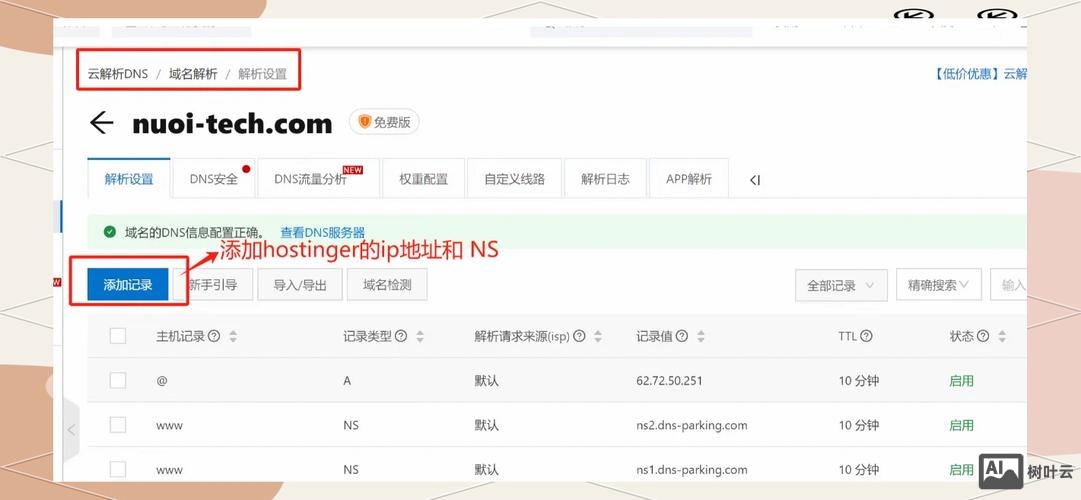This screenshot has height=500, width=1081.
Task: Expand the left sidebar collapse handle
Action: click(71, 430)
